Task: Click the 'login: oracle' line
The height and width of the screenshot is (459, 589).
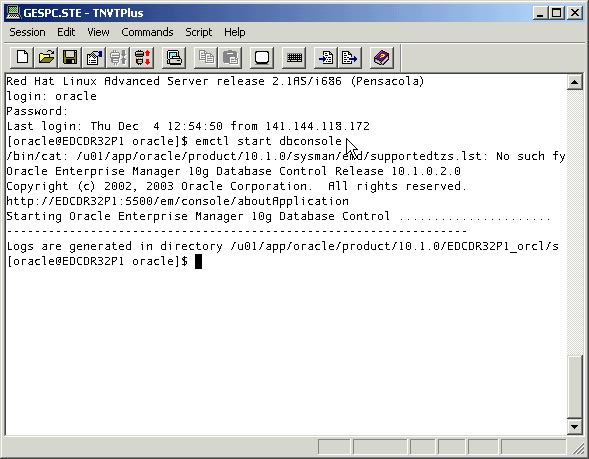Action: (x=51, y=96)
